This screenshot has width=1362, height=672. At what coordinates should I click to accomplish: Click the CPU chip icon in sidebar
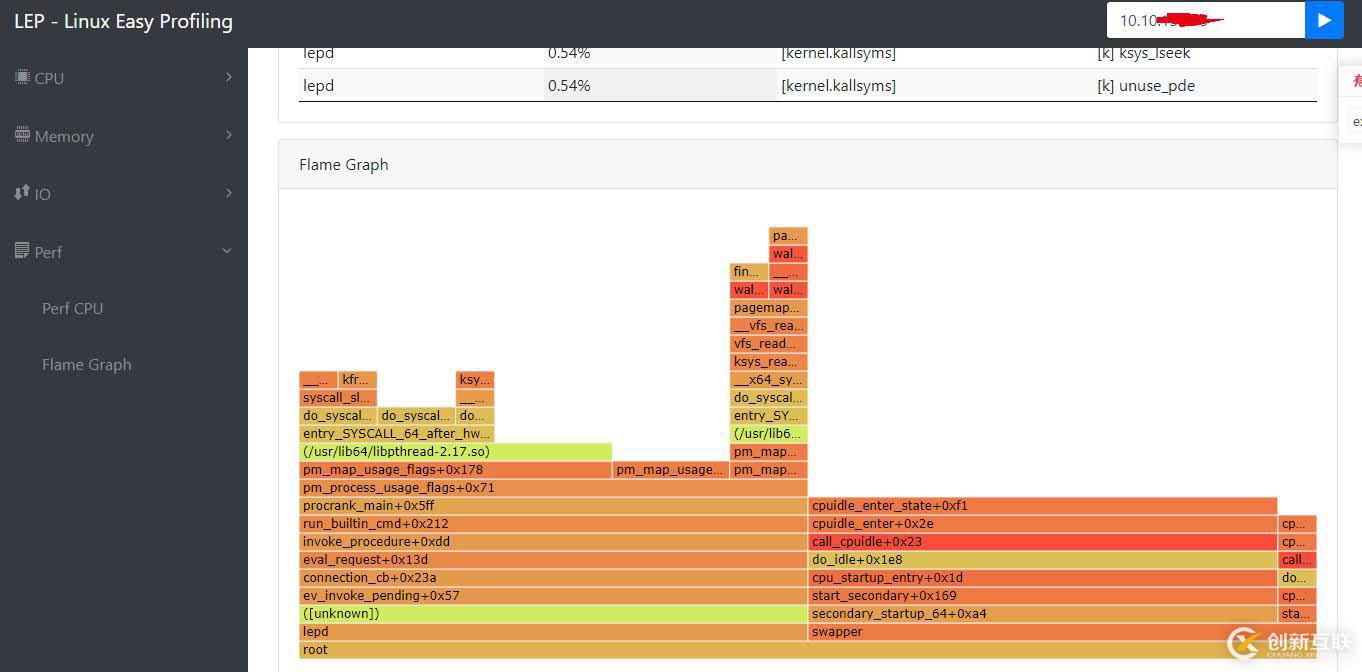pyautogui.click(x=22, y=77)
